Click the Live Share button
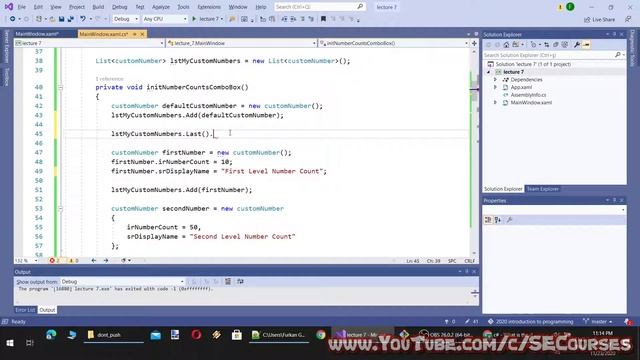 point(599,19)
